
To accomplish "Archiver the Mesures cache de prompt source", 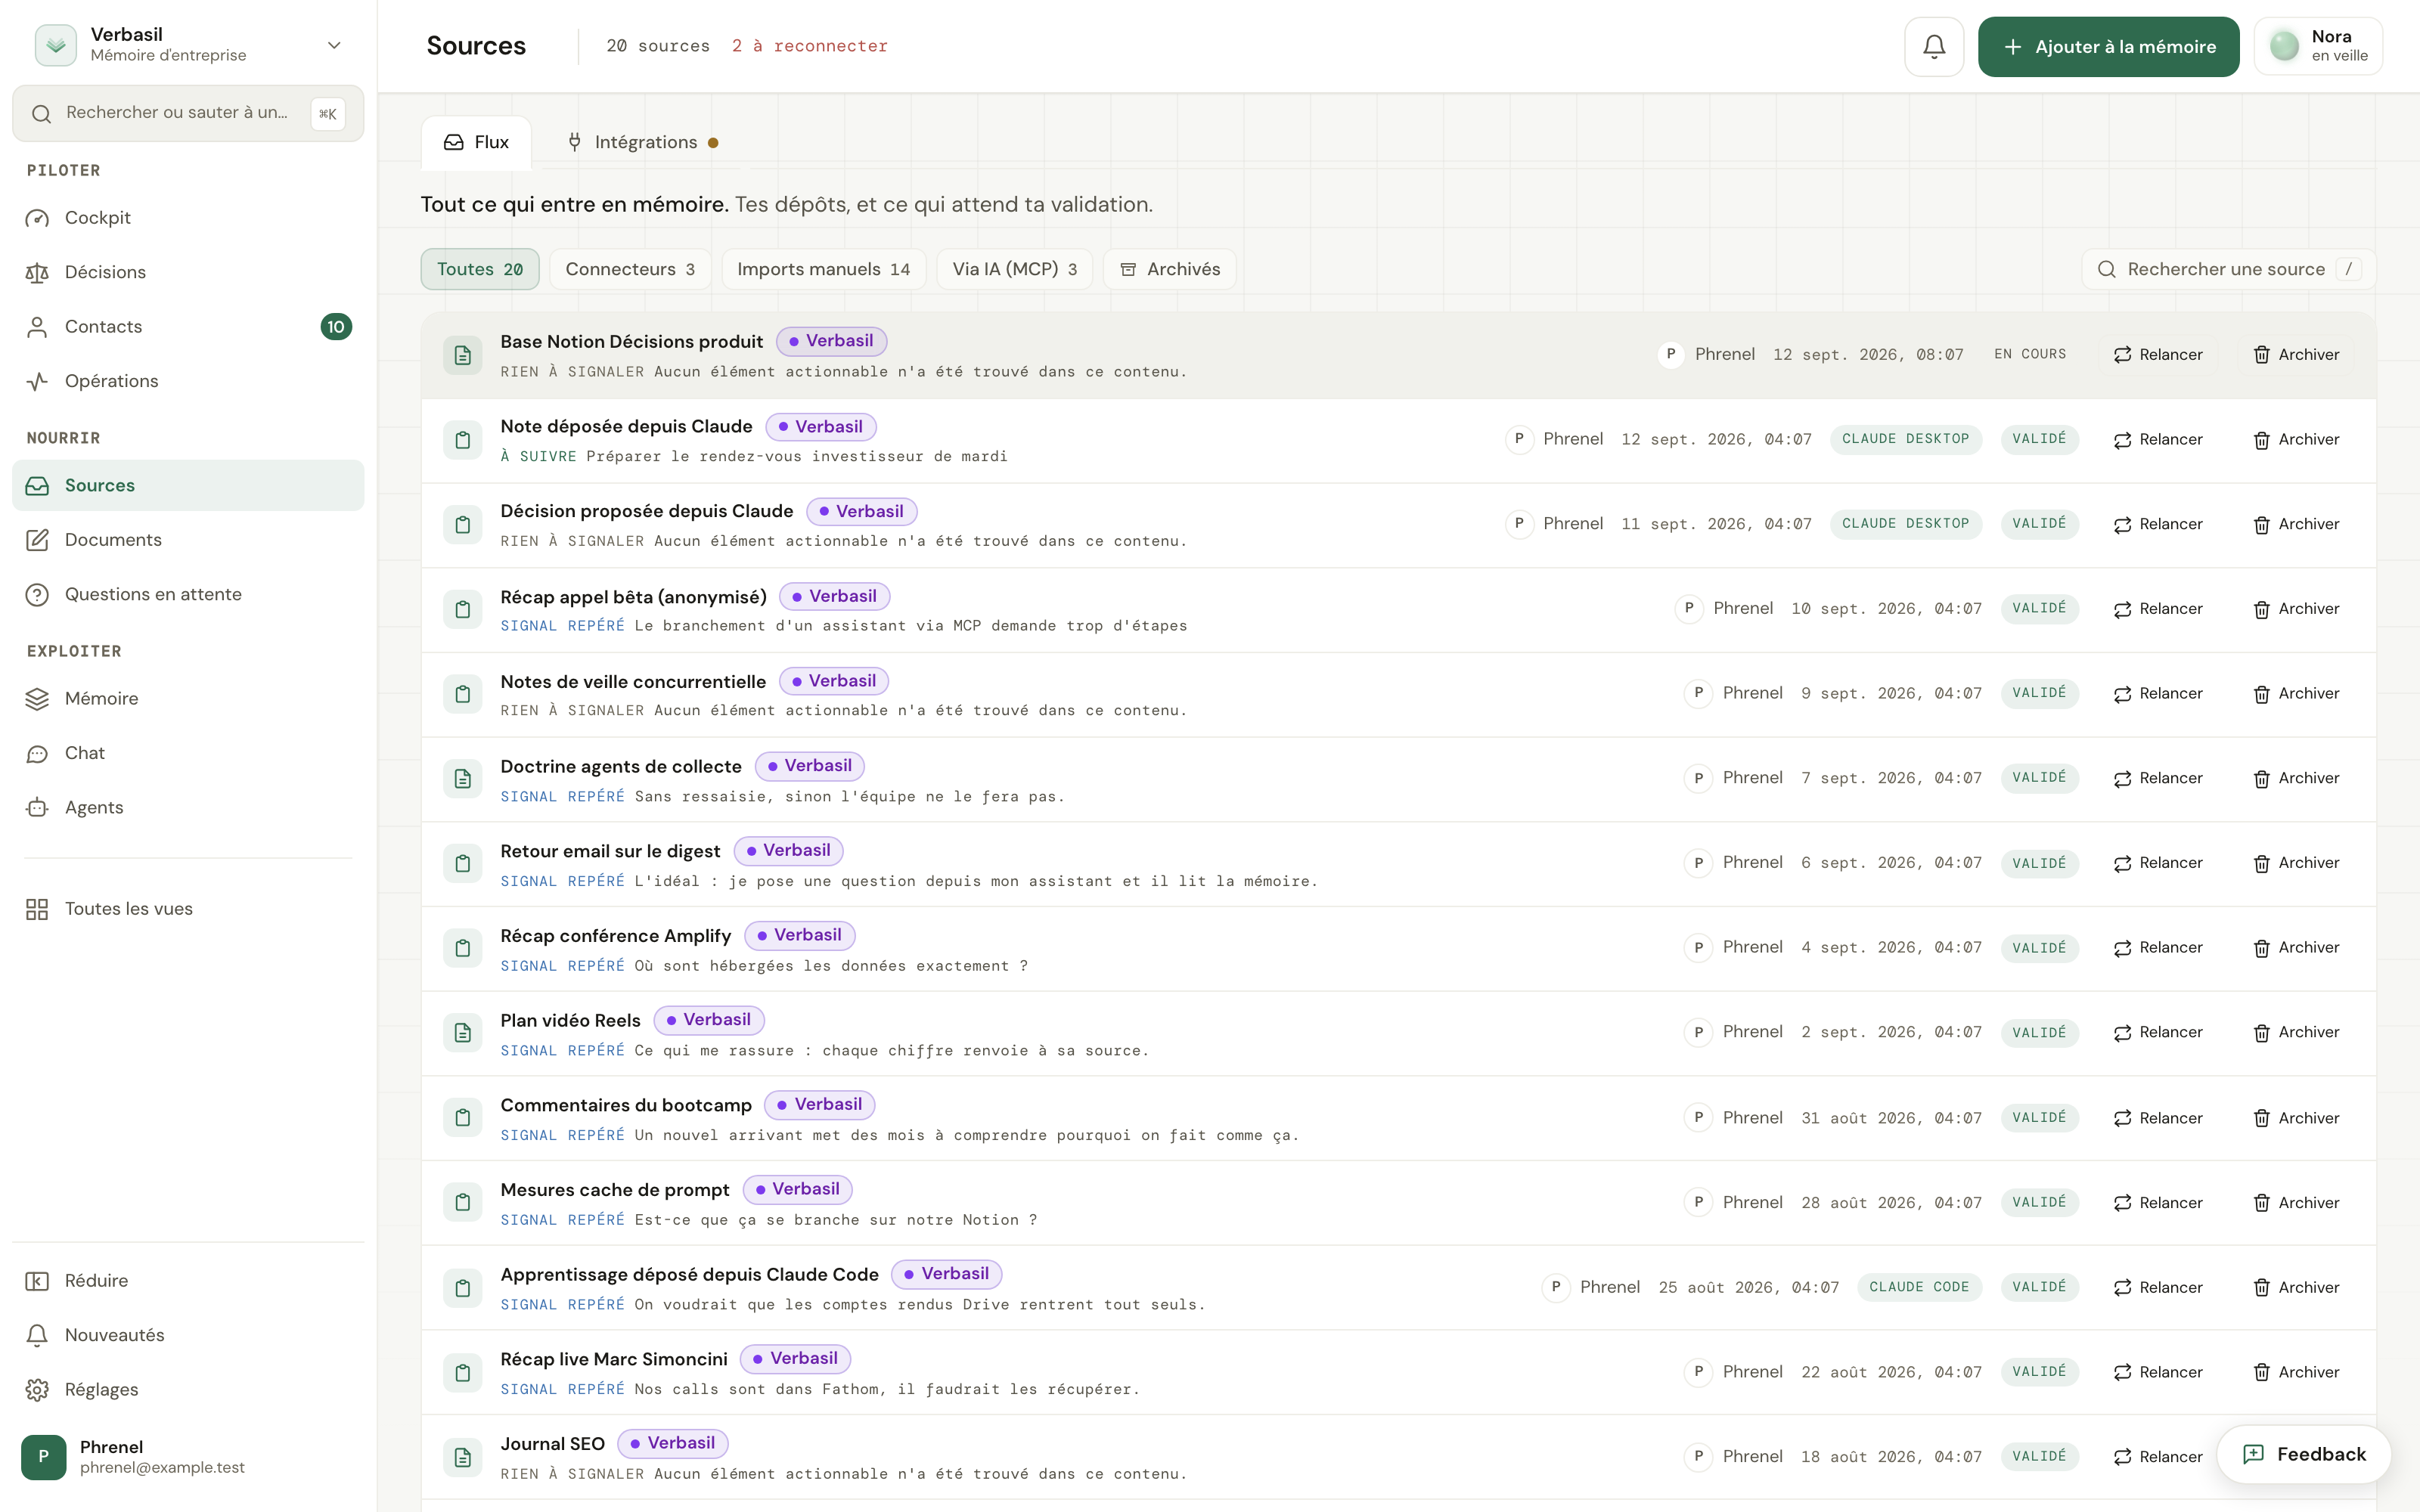I will pyautogui.click(x=2296, y=1202).
